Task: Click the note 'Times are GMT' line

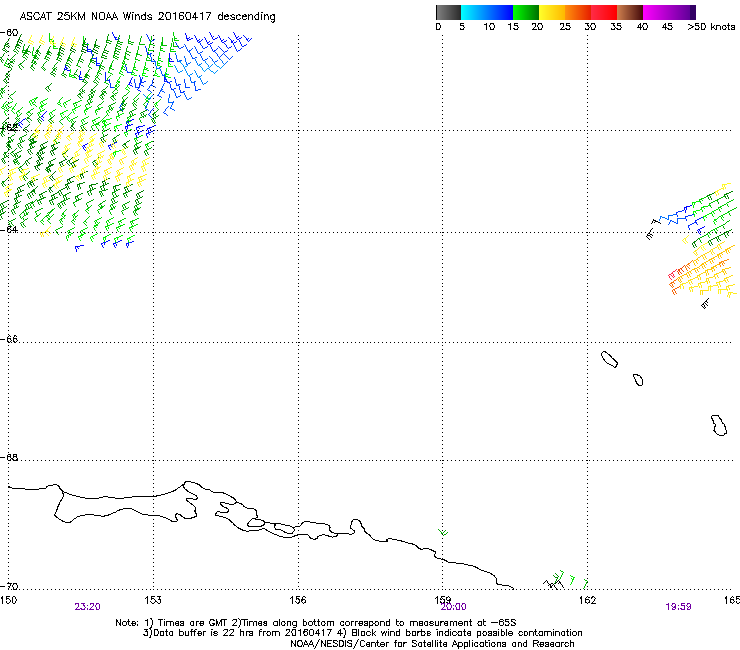Action: pyautogui.click(x=316, y=623)
